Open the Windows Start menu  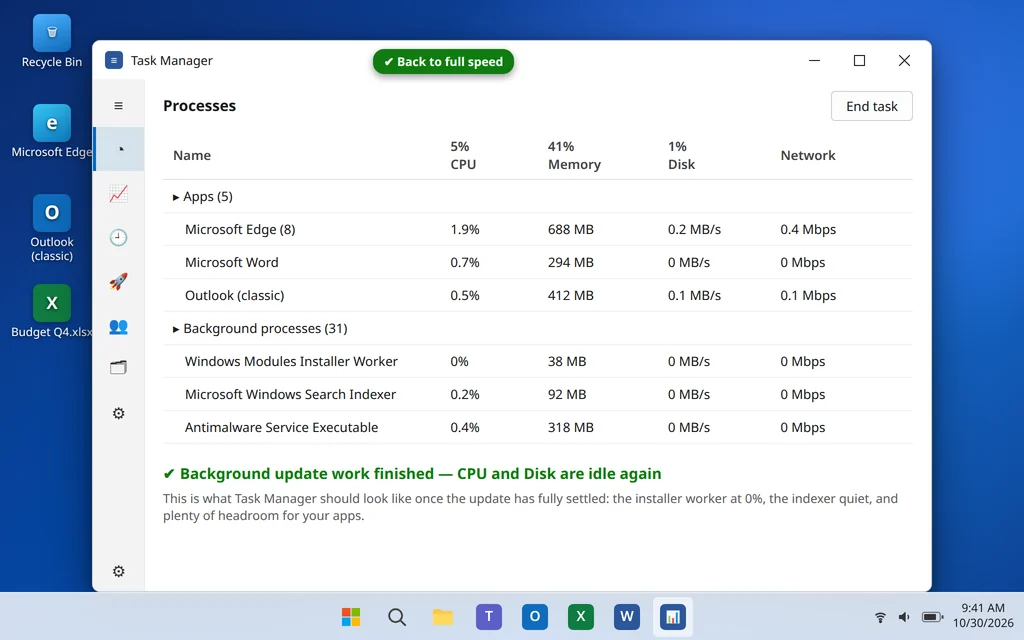coord(351,616)
